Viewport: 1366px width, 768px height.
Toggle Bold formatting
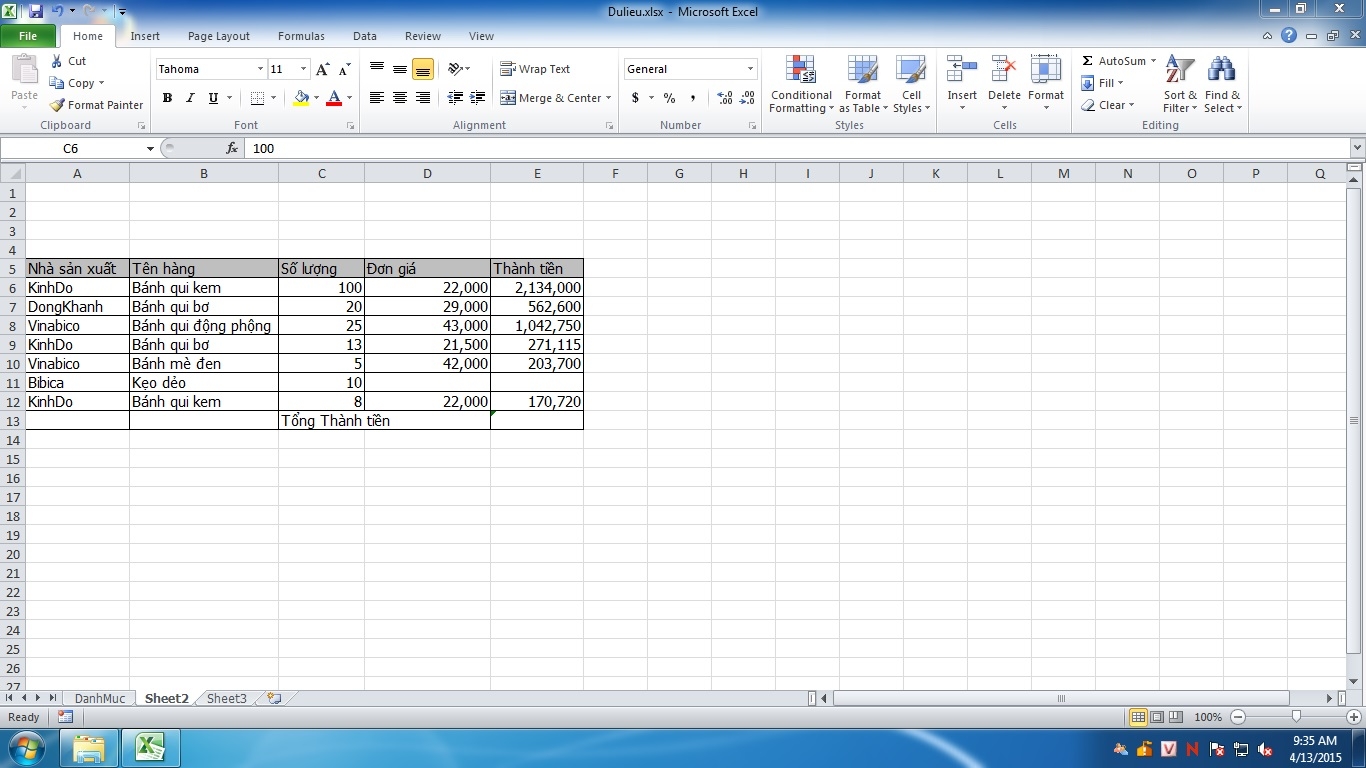tap(167, 98)
